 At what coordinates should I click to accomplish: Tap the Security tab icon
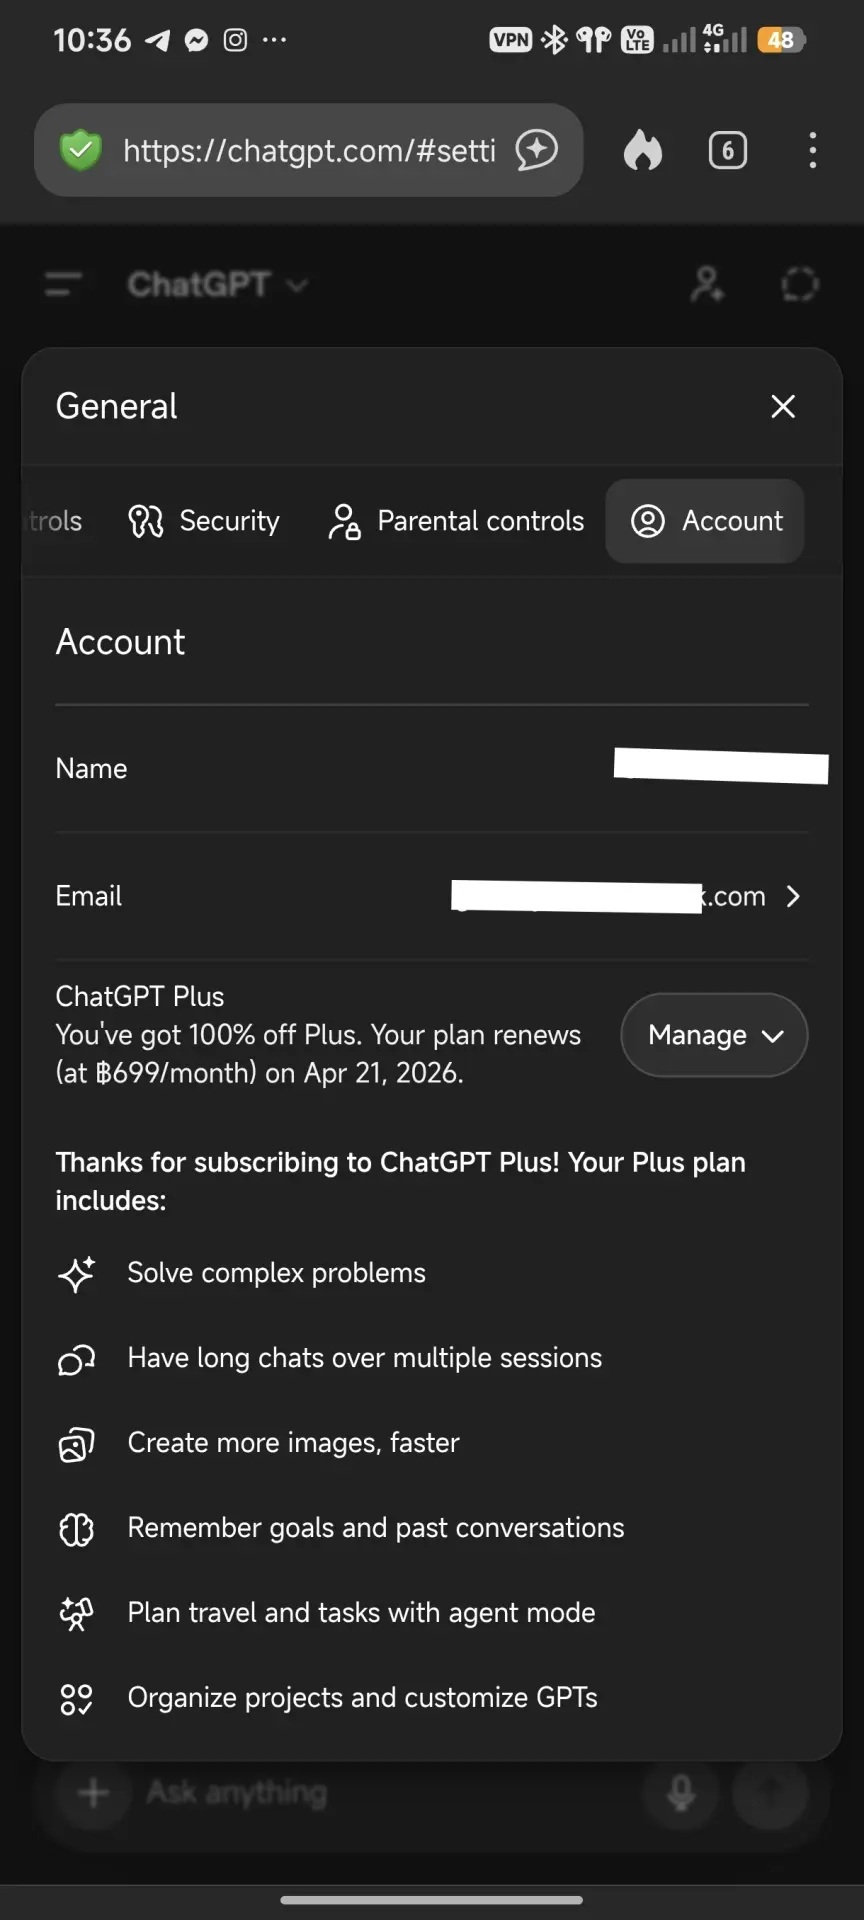[x=145, y=521]
